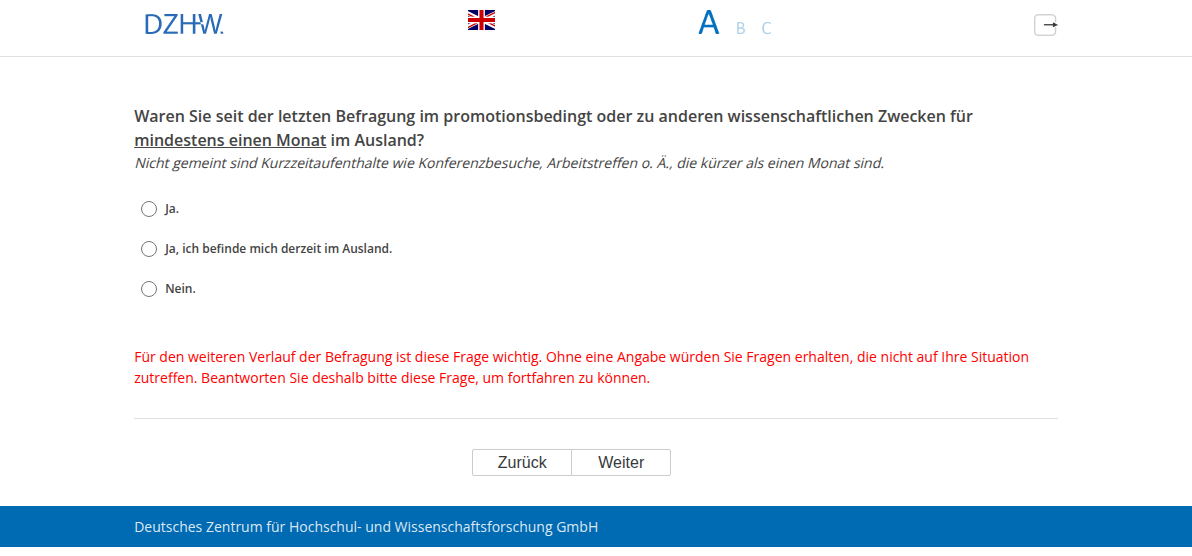Select the "Nein." radio option
This screenshot has width=1192, height=556.
(149, 289)
